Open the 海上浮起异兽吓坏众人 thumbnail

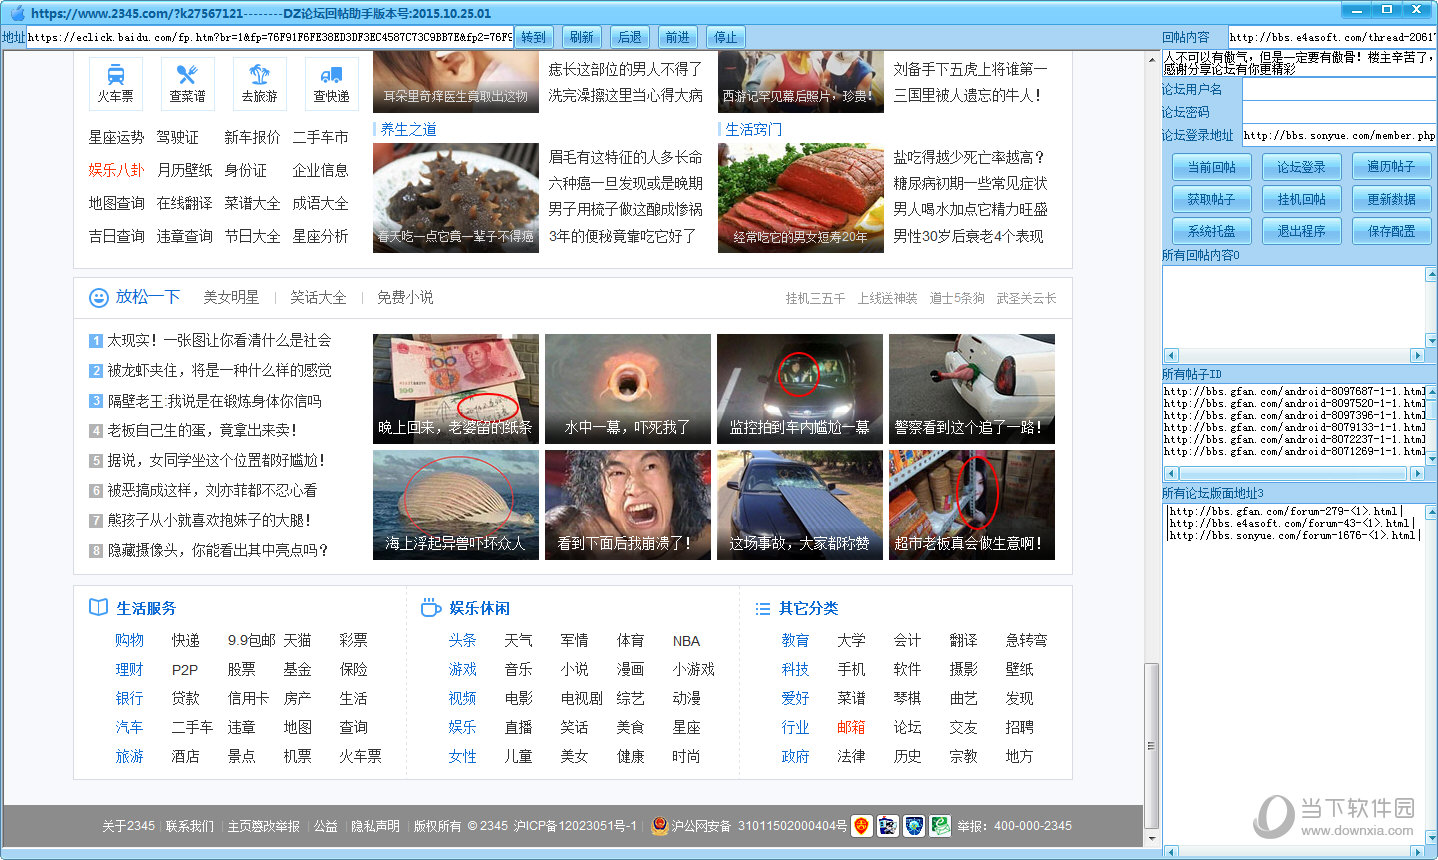click(x=456, y=504)
